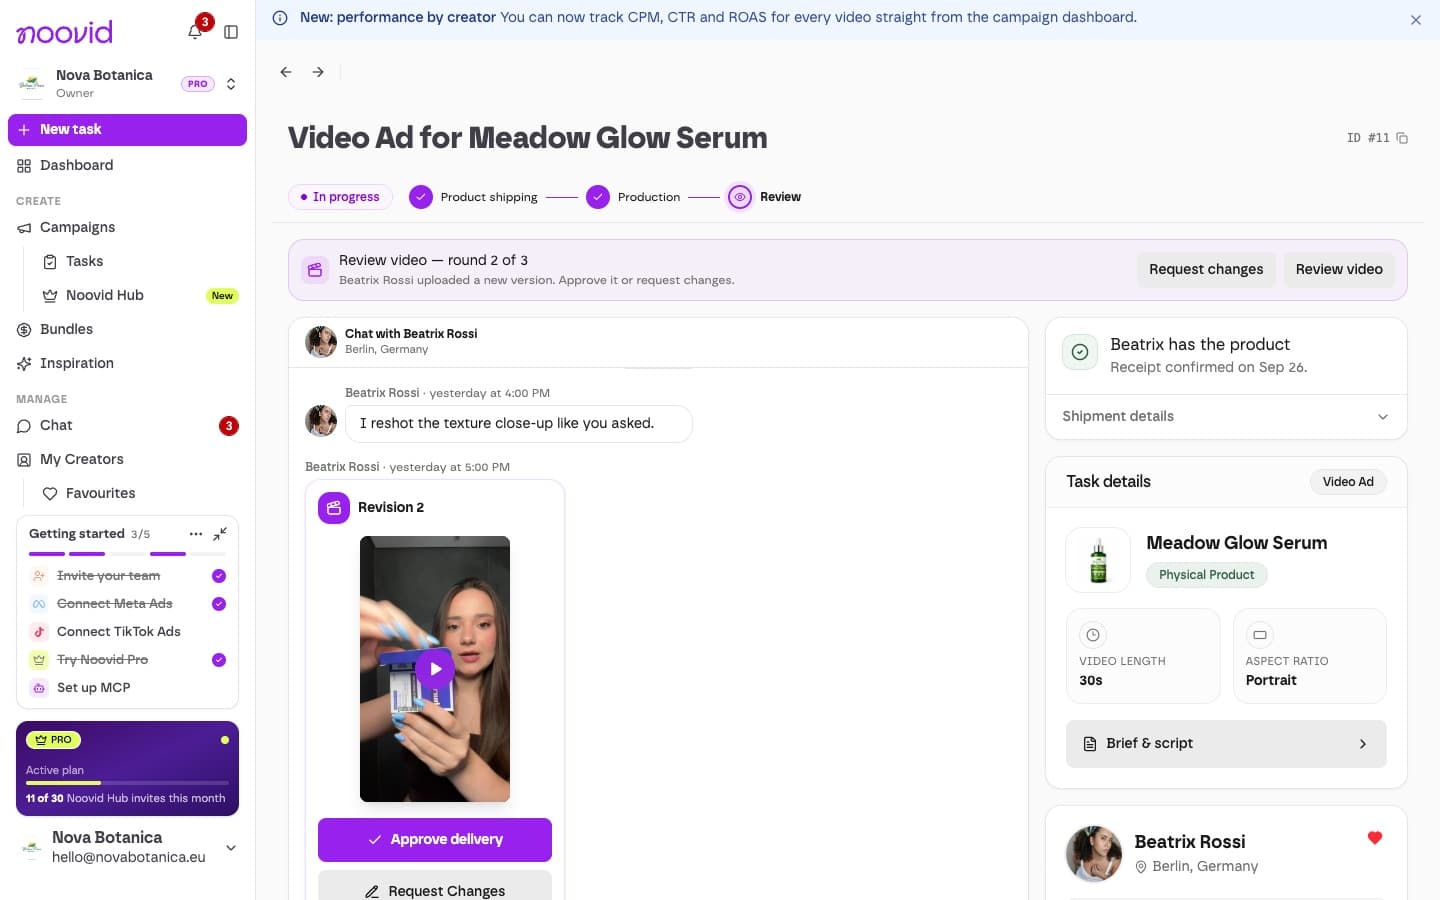Expand Shipment details
The image size is (1440, 900).
click(1226, 417)
